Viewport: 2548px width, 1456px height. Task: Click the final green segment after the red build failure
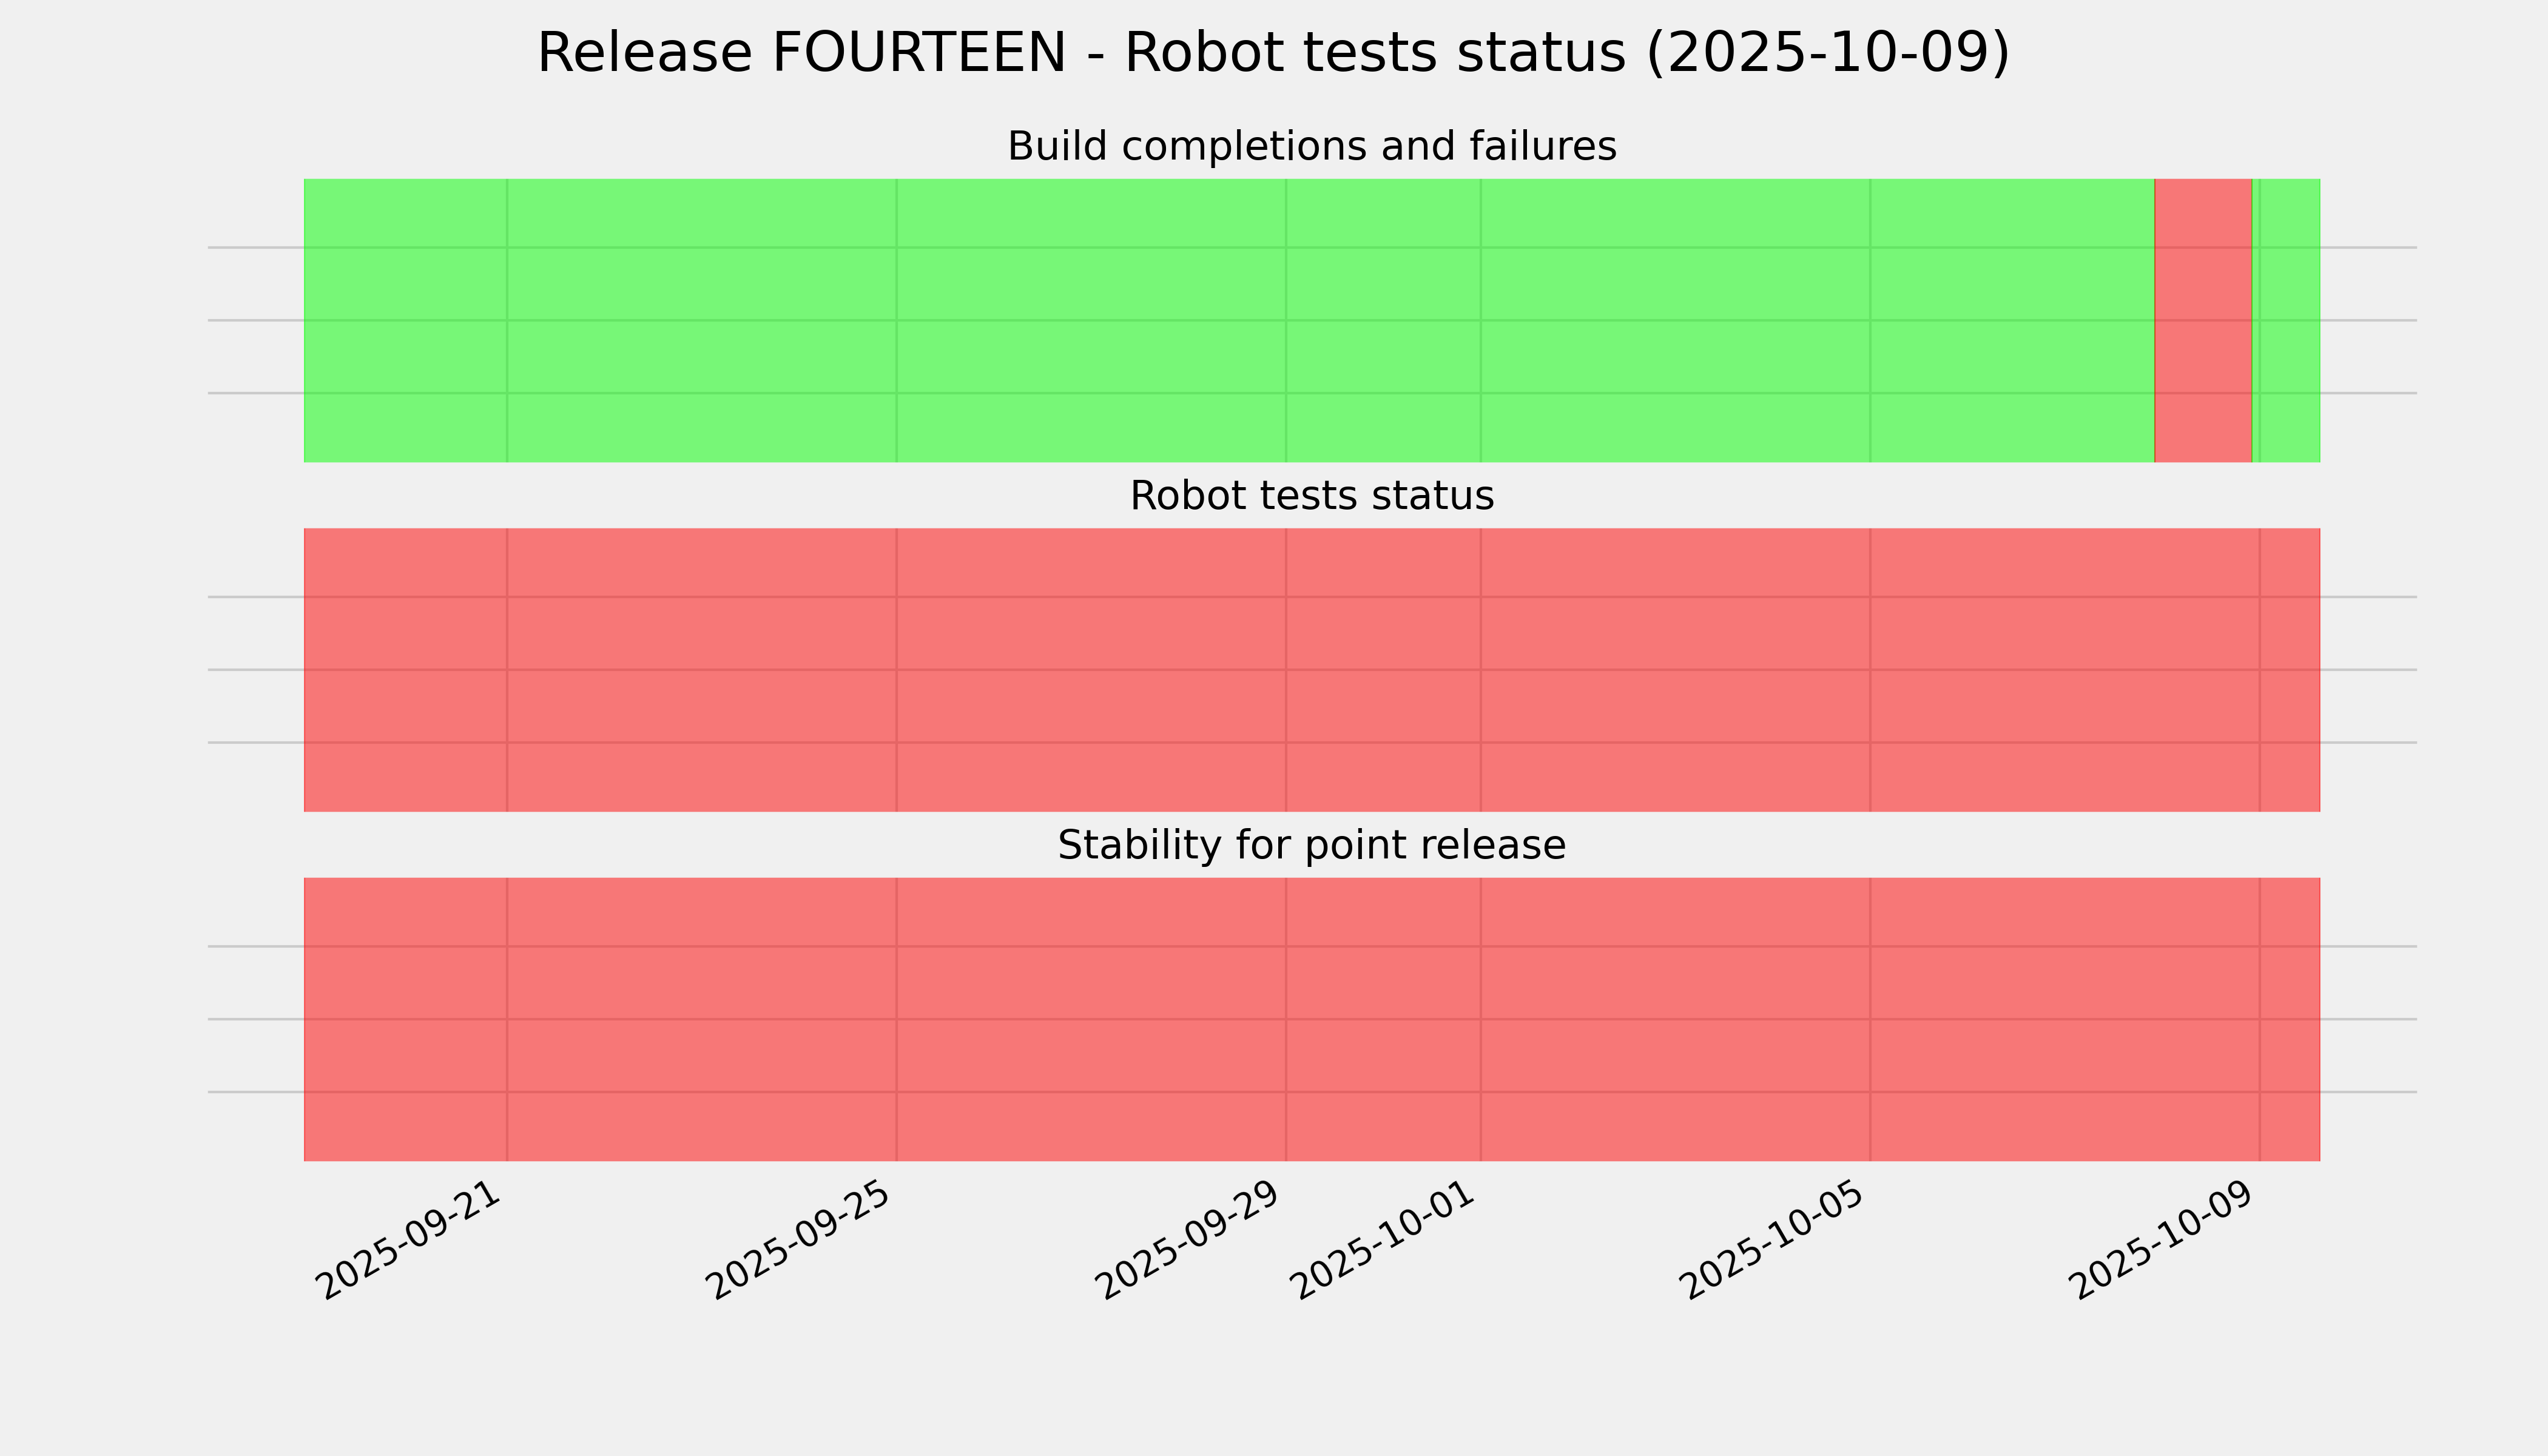pos(2290,320)
